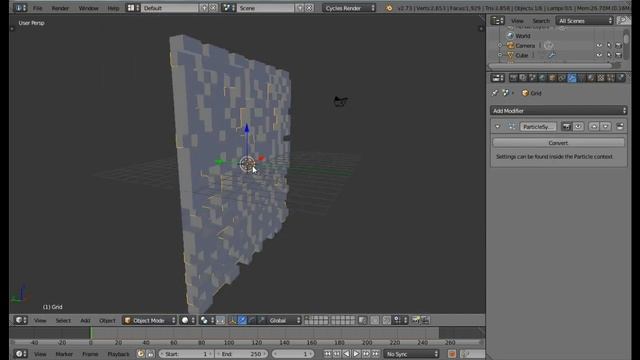Toggle ParticleSystem modifier render visibility
Screen dimensions: 640x360
pyautogui.click(x=566, y=127)
